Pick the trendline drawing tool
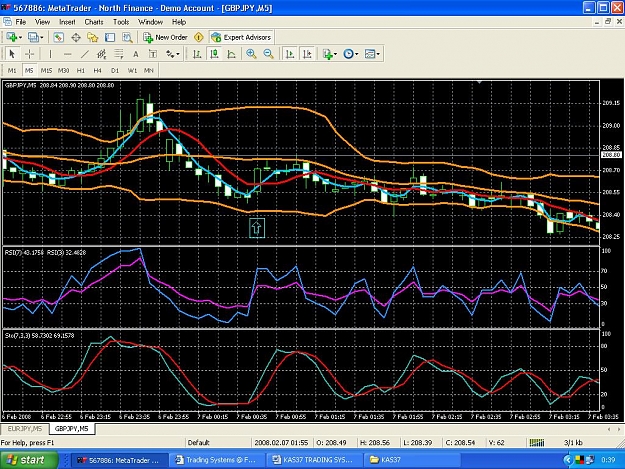This screenshot has width=625, height=469. click(85, 54)
